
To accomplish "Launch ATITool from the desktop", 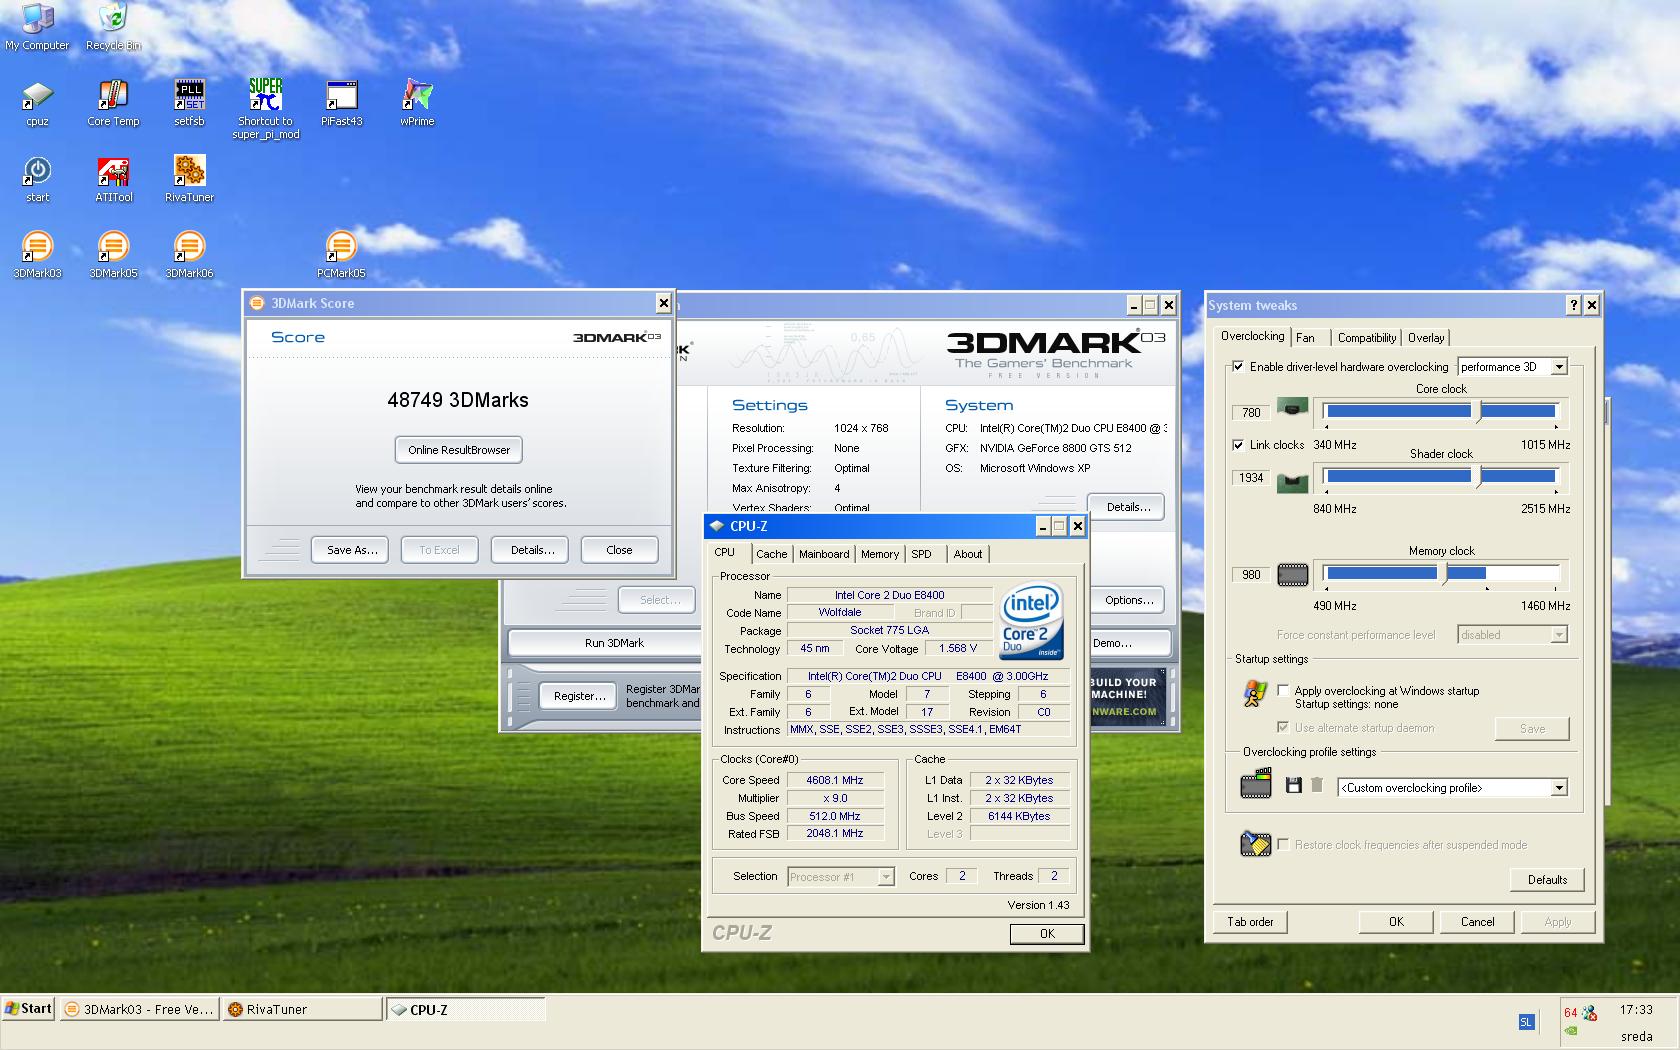I will (x=113, y=180).
